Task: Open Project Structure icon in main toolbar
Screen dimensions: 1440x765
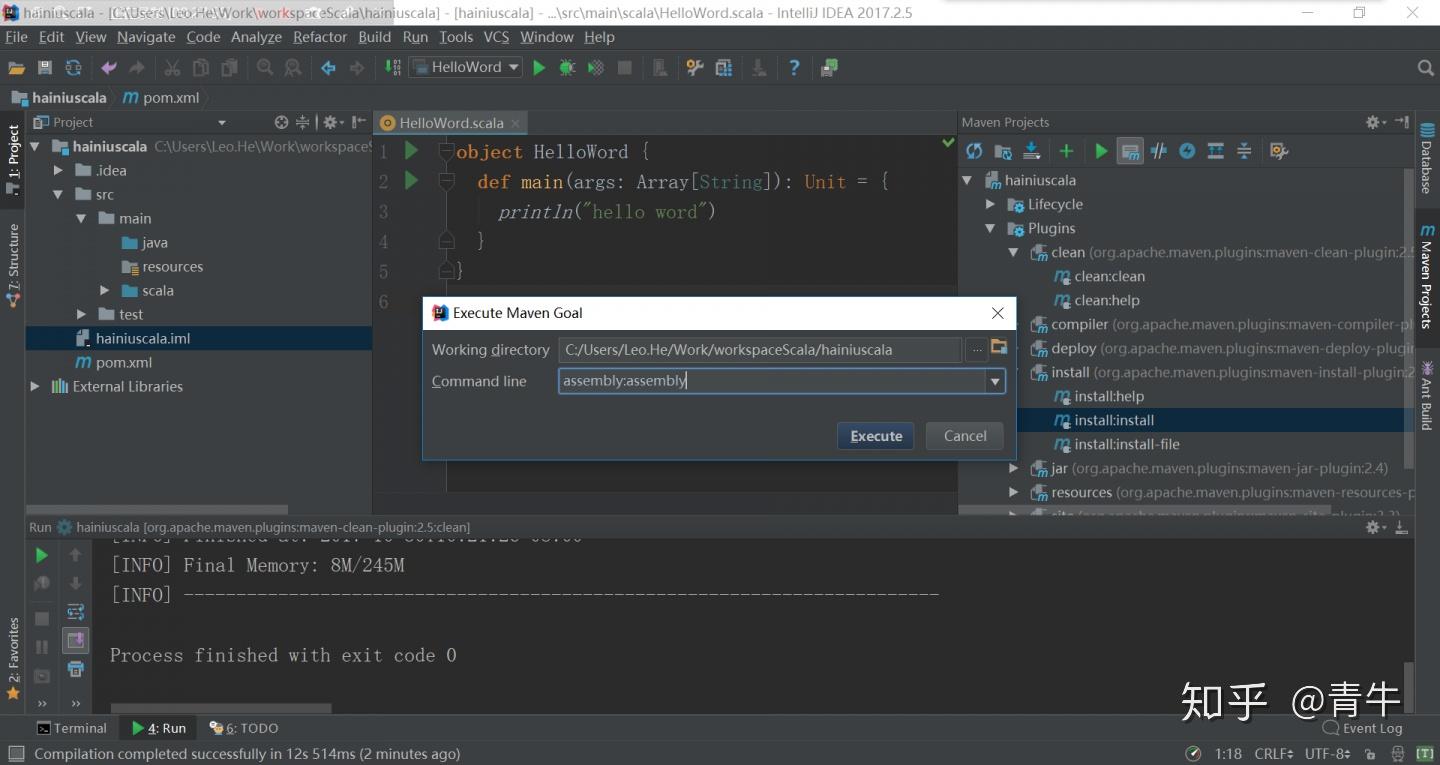Action: (x=723, y=68)
